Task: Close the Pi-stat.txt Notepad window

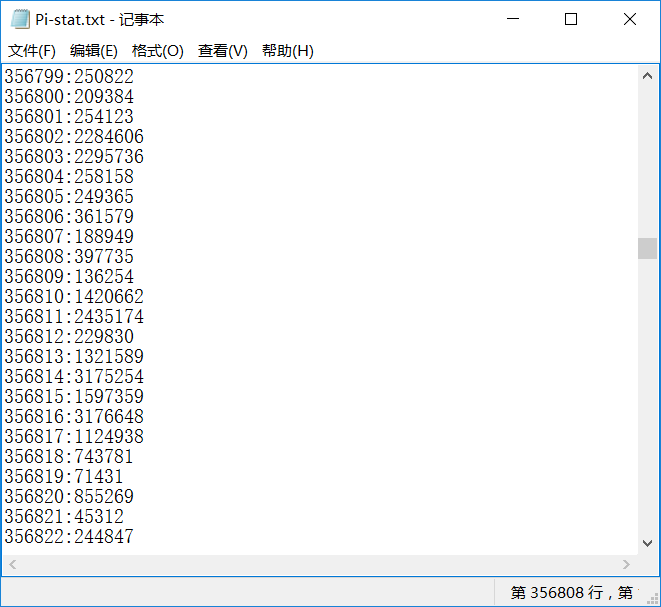Action: [x=629, y=19]
